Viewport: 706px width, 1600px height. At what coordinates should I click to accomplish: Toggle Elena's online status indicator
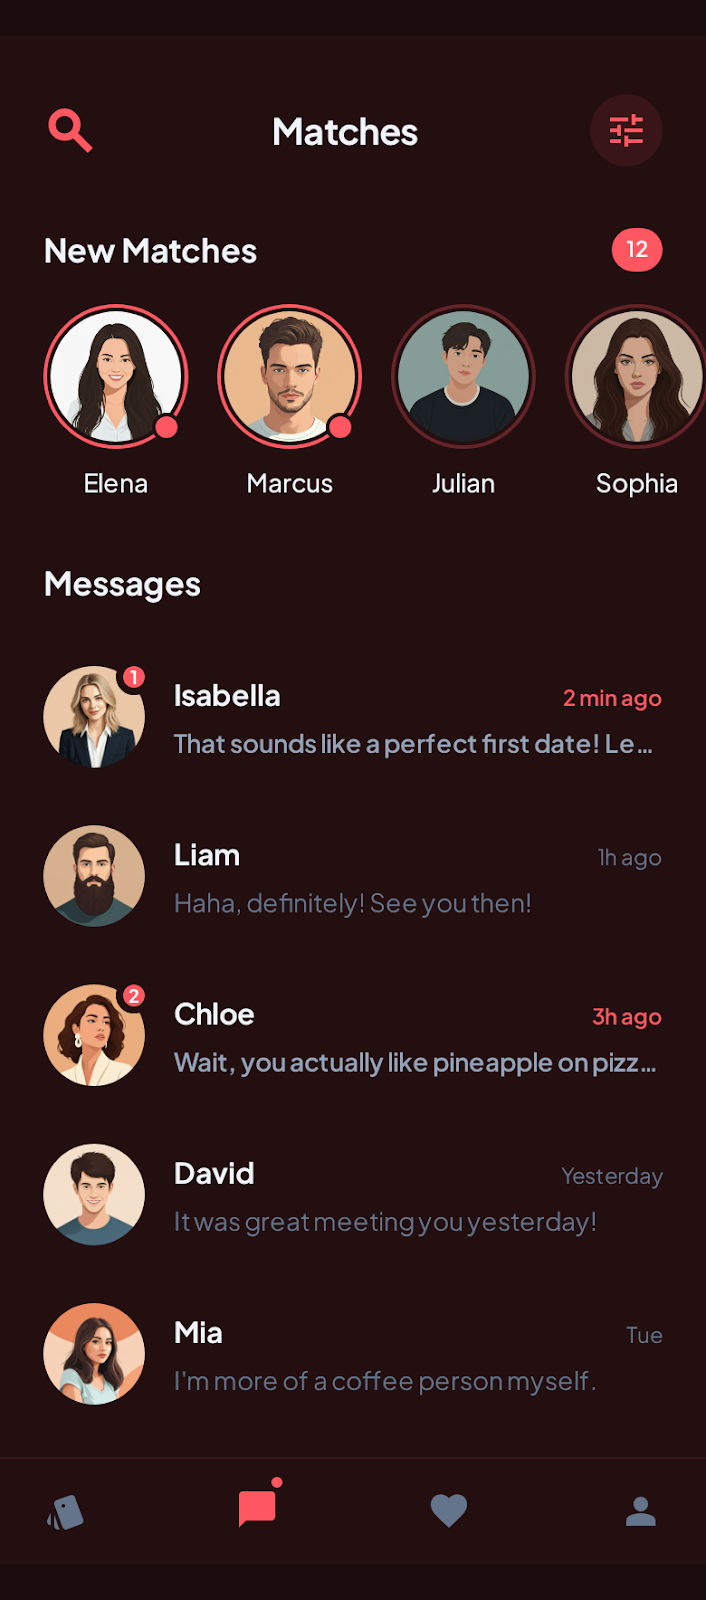(x=168, y=430)
